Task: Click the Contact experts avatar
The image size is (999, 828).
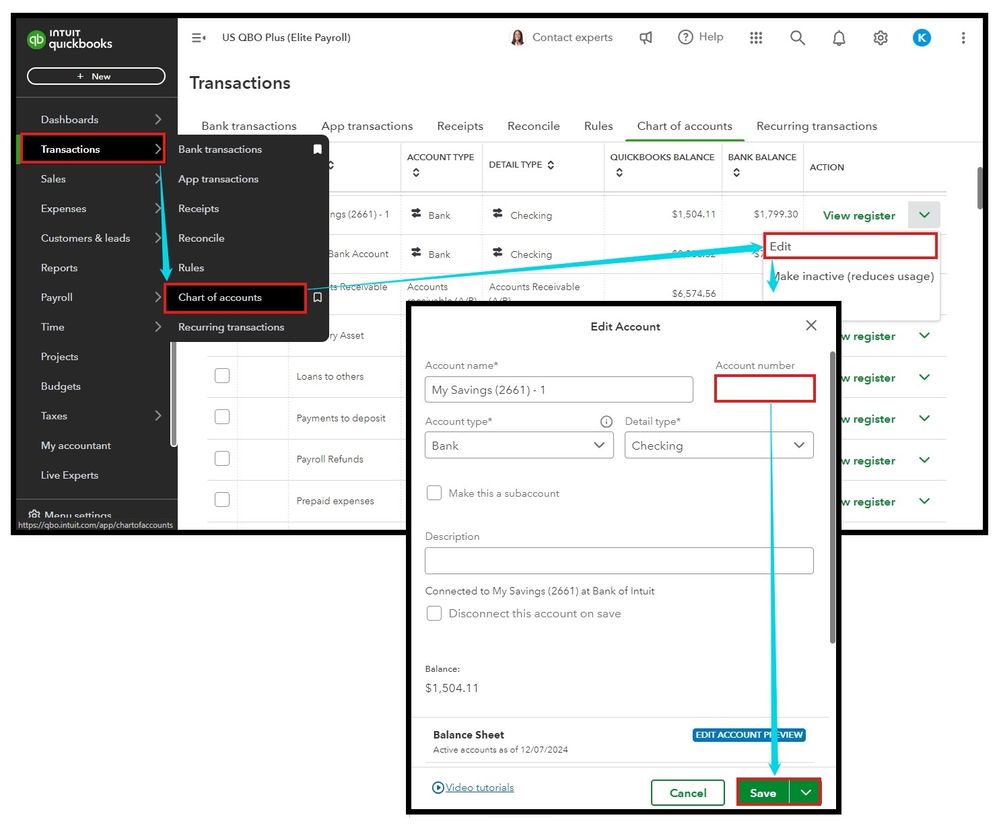Action: [x=517, y=38]
